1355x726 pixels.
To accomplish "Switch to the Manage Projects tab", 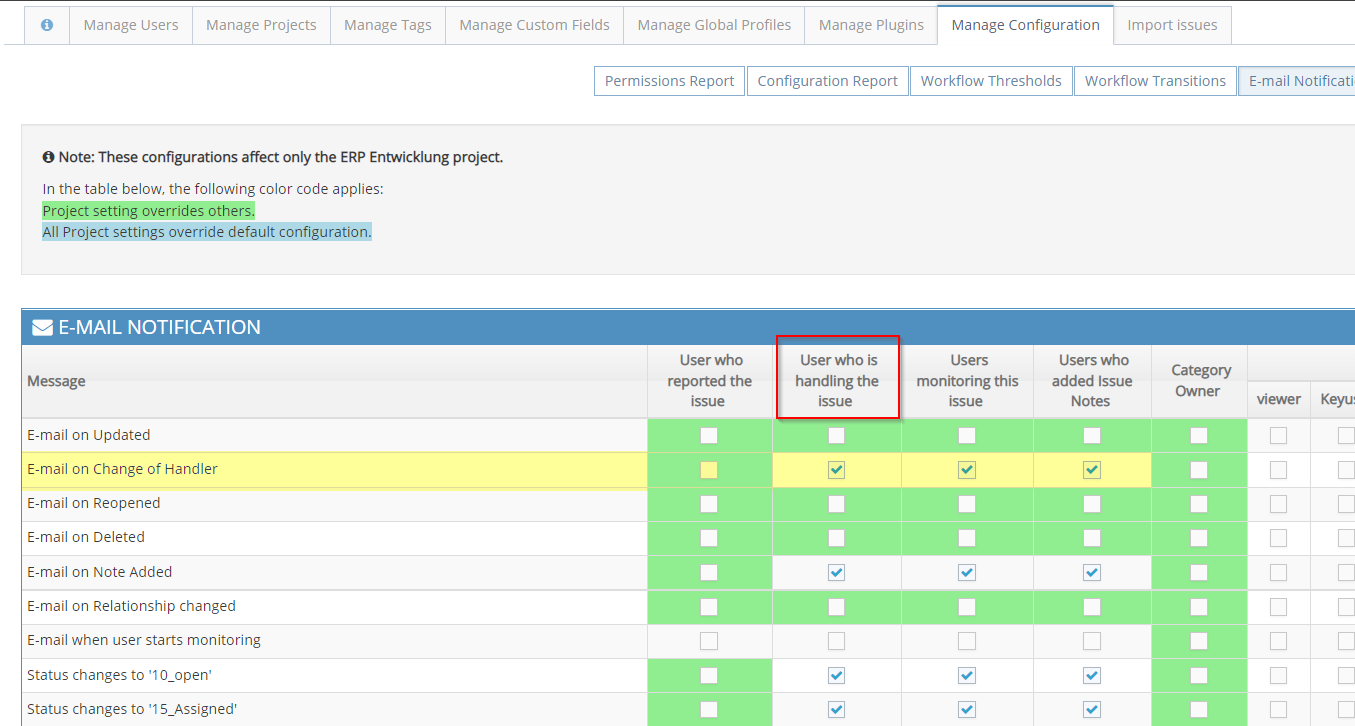I will 261,25.
